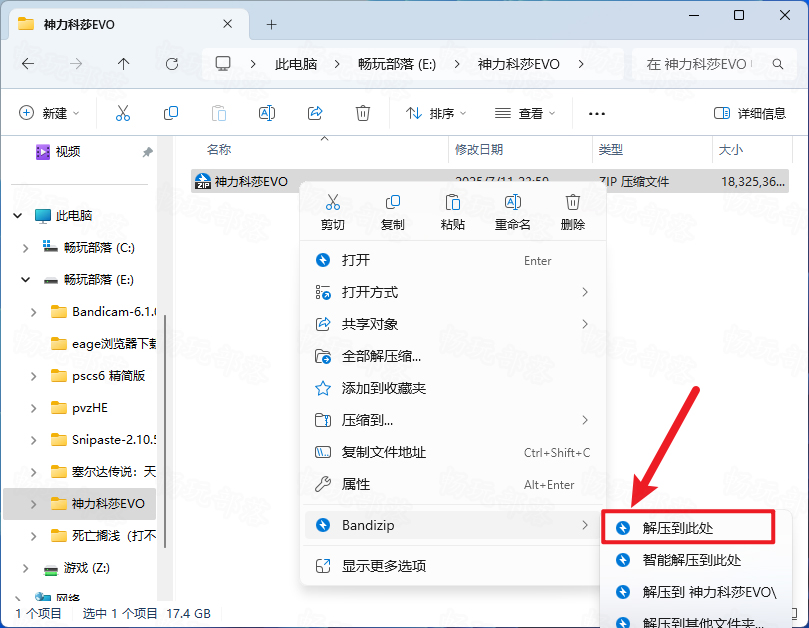Expand the pvzHE folder node
This screenshot has width=809, height=628.
pos(34,408)
